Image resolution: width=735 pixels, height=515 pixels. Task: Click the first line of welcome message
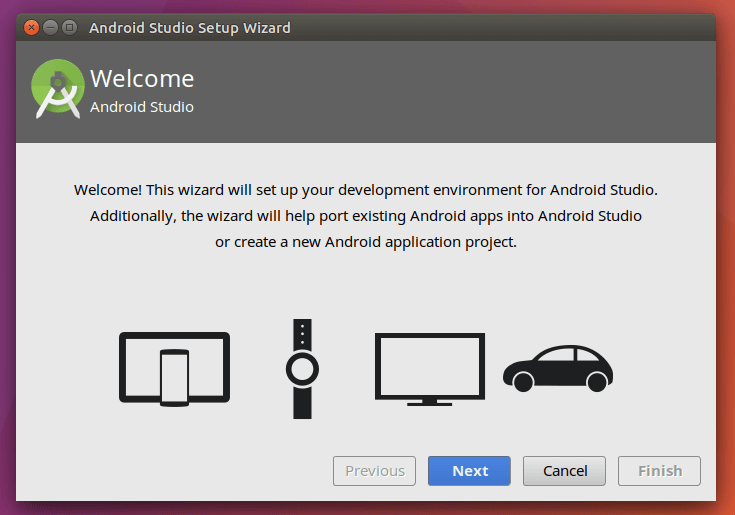coord(366,189)
